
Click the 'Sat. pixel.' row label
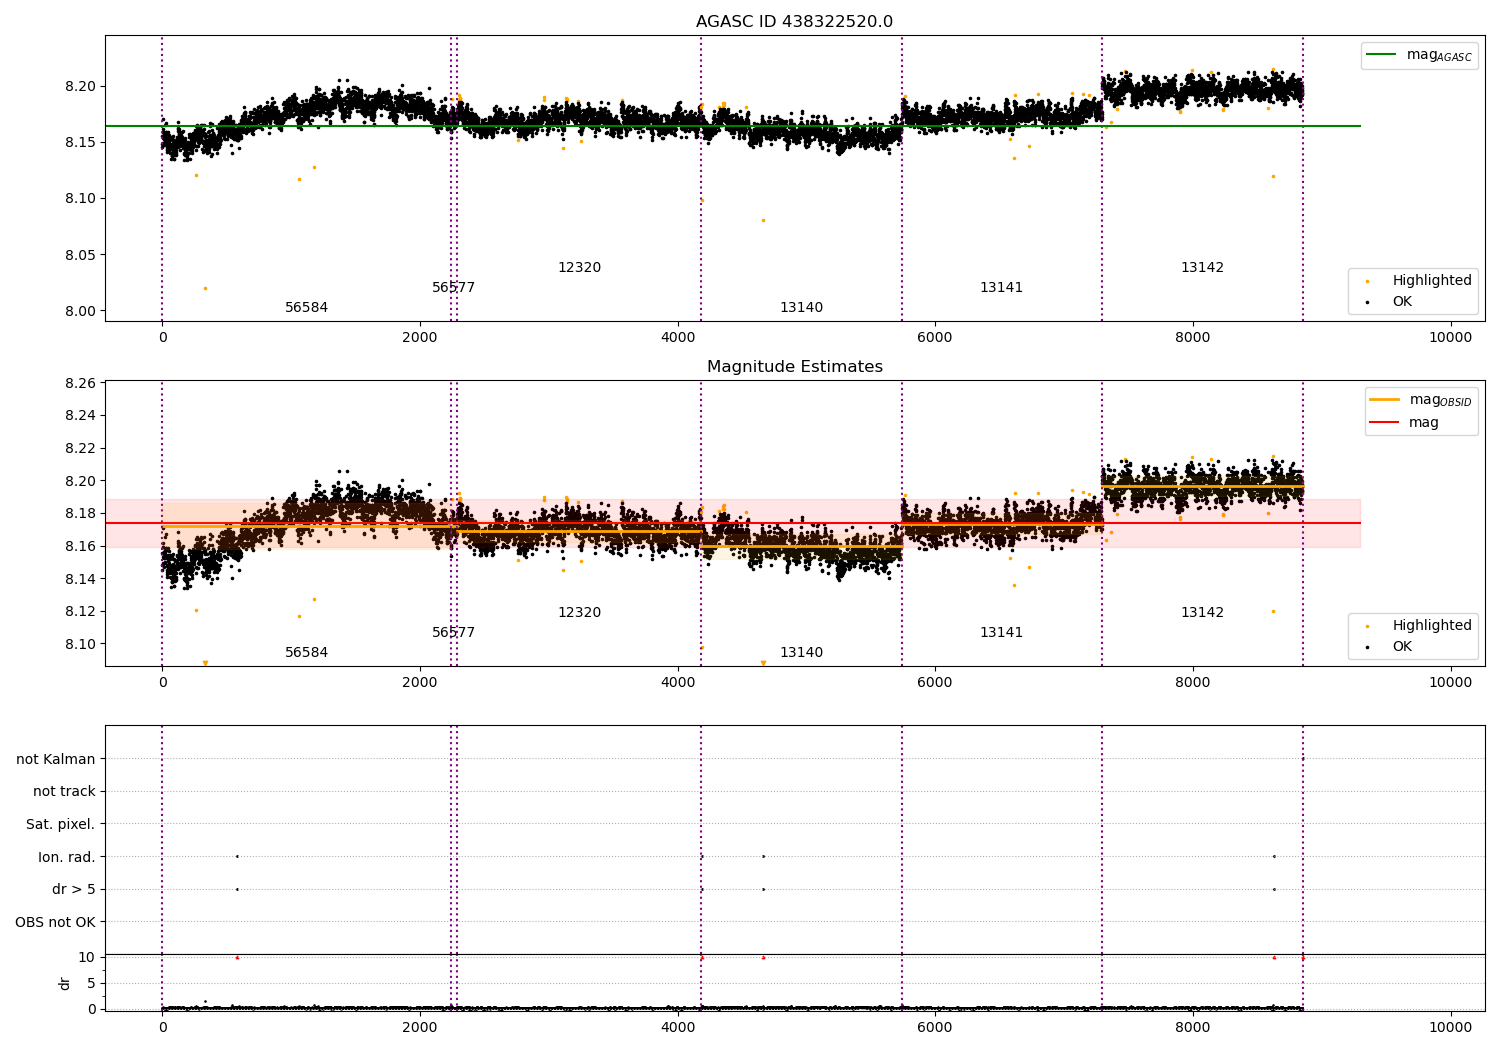point(61,824)
